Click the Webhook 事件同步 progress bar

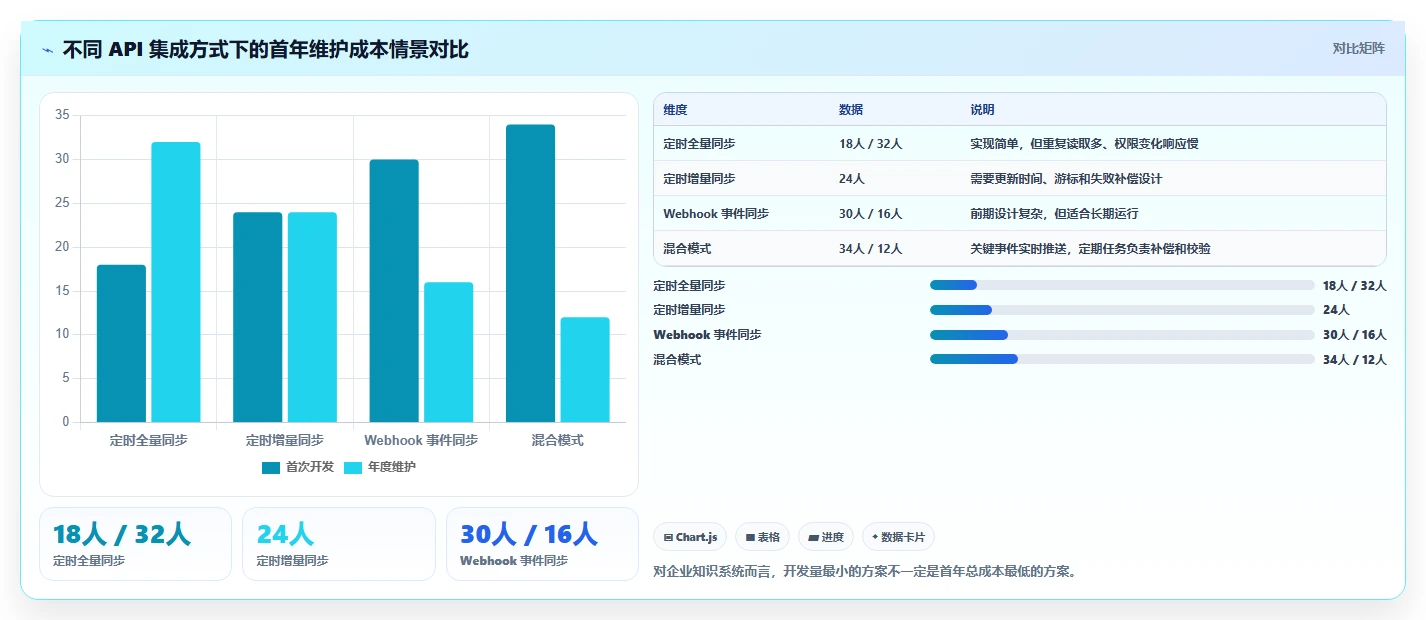pyautogui.click(x=1122, y=335)
